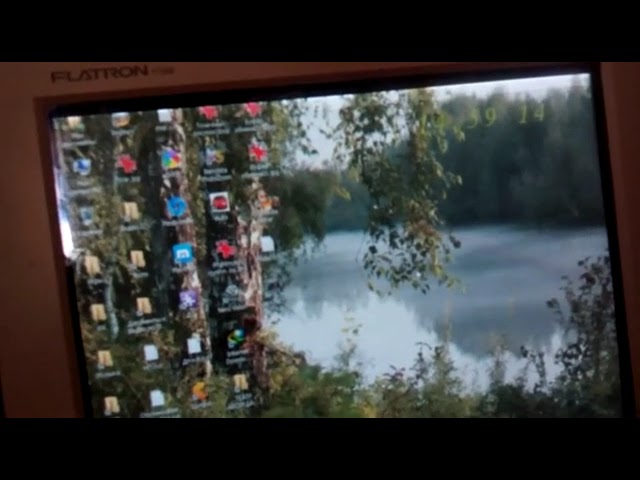Open the blue computer desktop icon
The image size is (640, 480).
tap(82, 166)
